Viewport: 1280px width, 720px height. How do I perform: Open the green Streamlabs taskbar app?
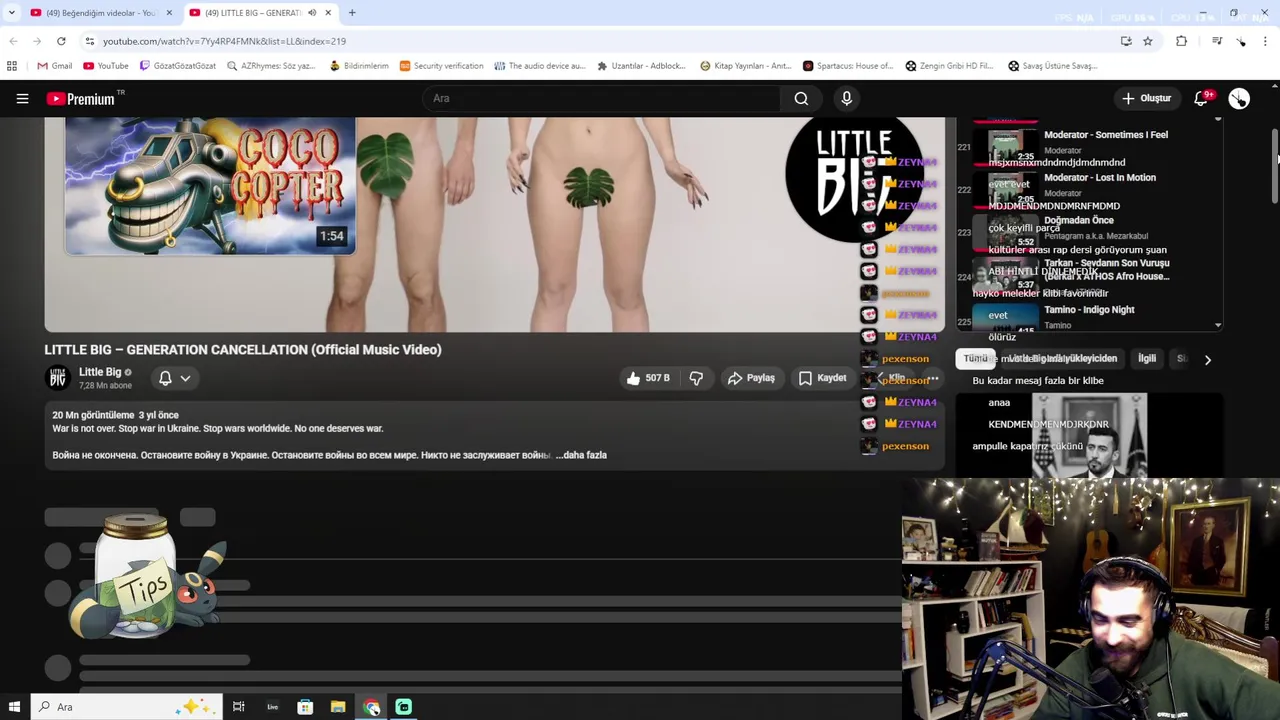click(x=404, y=707)
